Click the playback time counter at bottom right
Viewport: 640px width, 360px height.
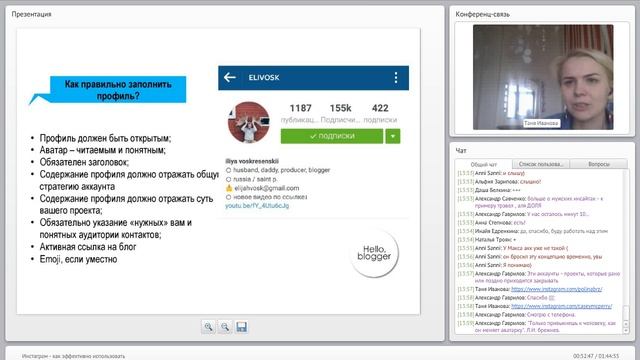click(x=596, y=356)
